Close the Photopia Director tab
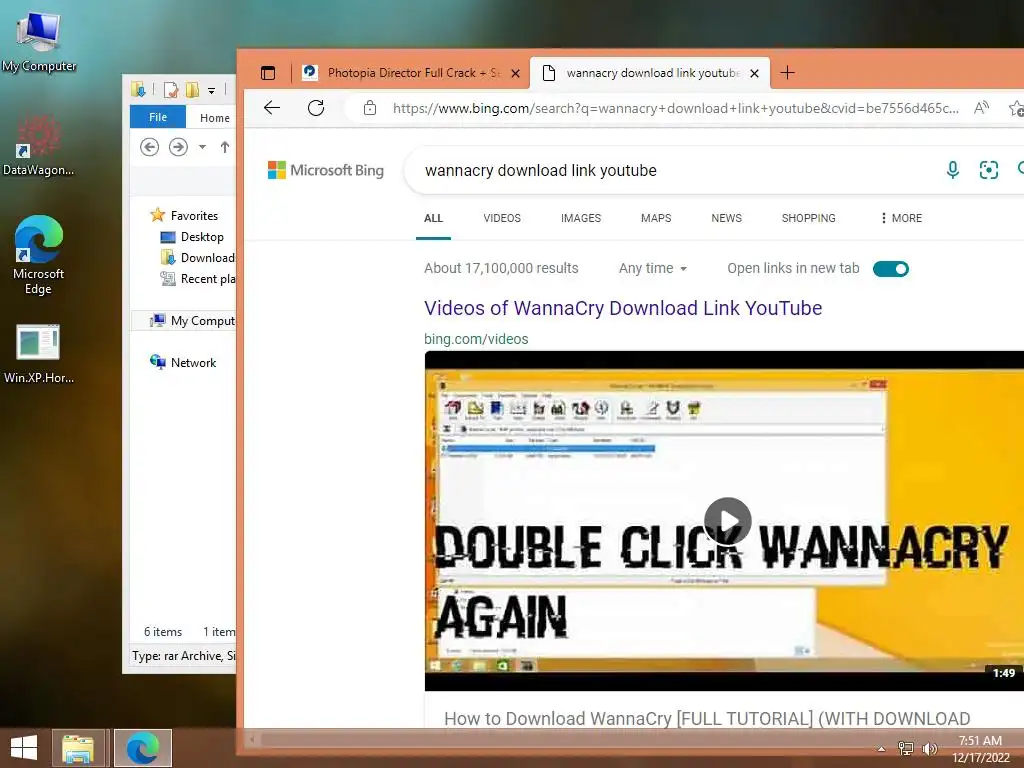1024x768 pixels. click(515, 73)
